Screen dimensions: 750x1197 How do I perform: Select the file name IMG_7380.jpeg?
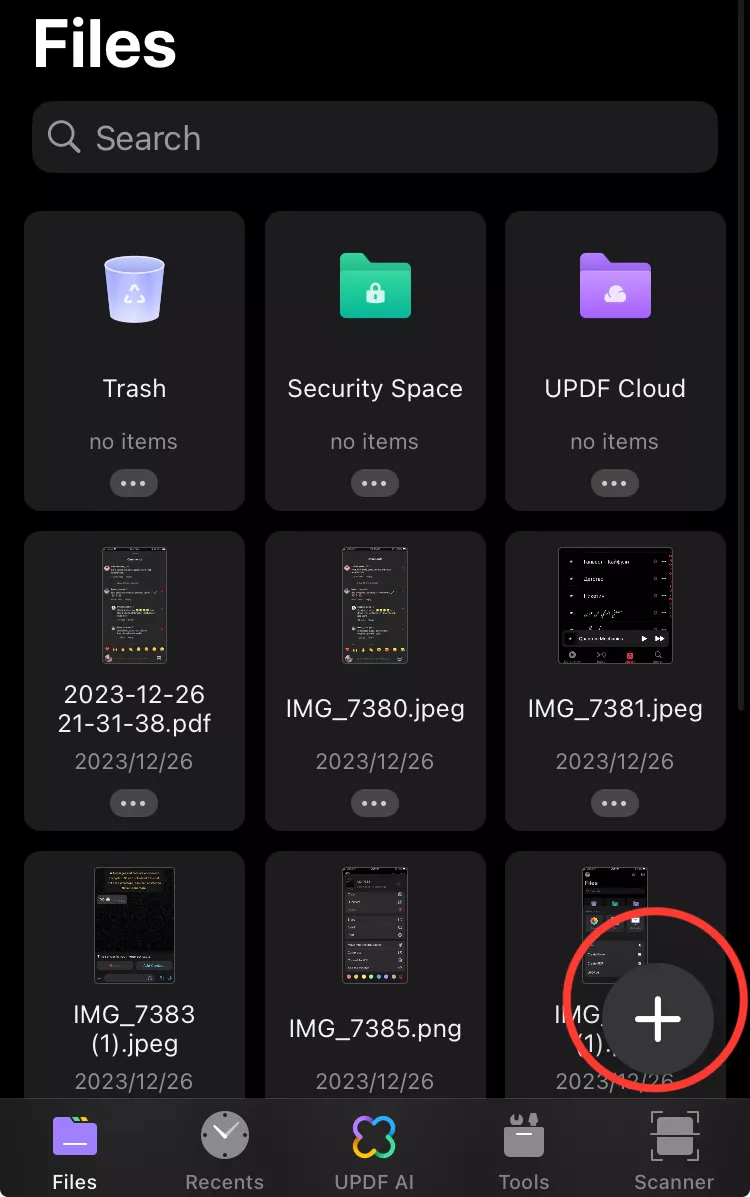coord(375,709)
